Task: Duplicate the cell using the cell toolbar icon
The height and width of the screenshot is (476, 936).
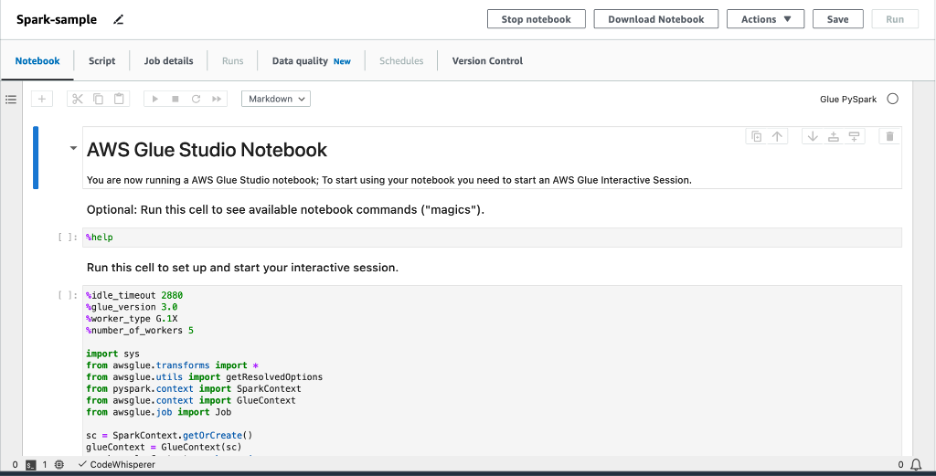Action: pos(756,137)
